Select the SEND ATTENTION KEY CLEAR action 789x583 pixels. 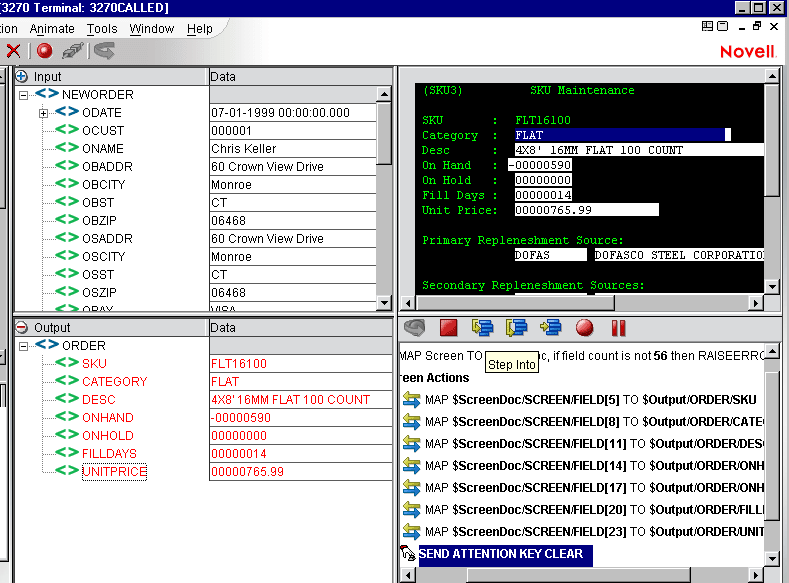tap(499, 554)
